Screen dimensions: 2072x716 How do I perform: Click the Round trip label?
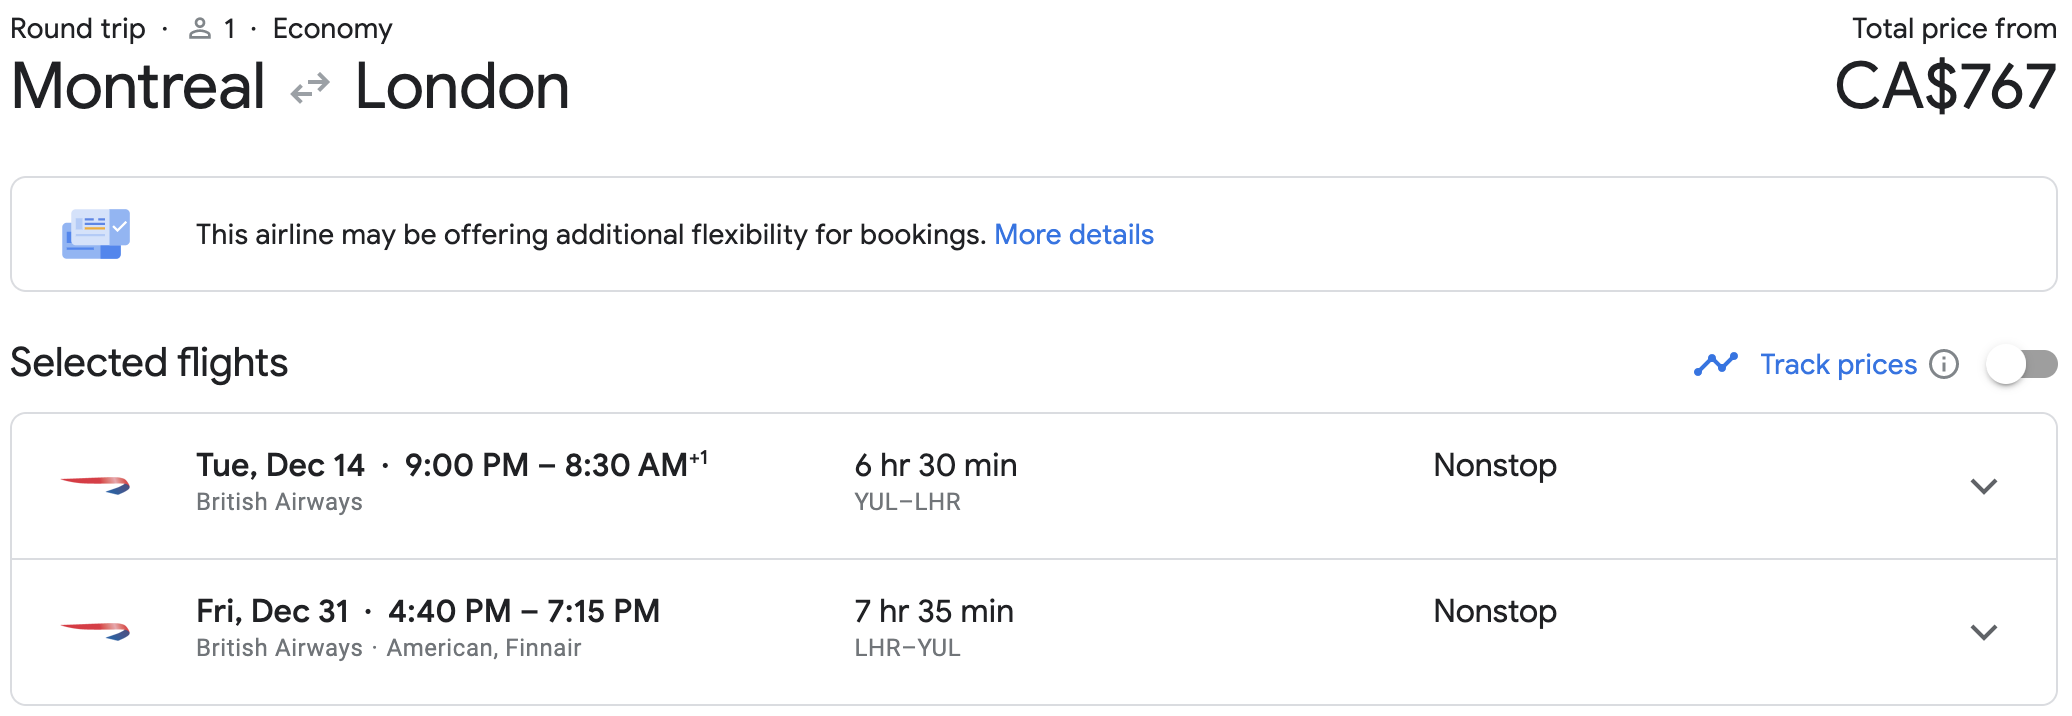point(78,29)
